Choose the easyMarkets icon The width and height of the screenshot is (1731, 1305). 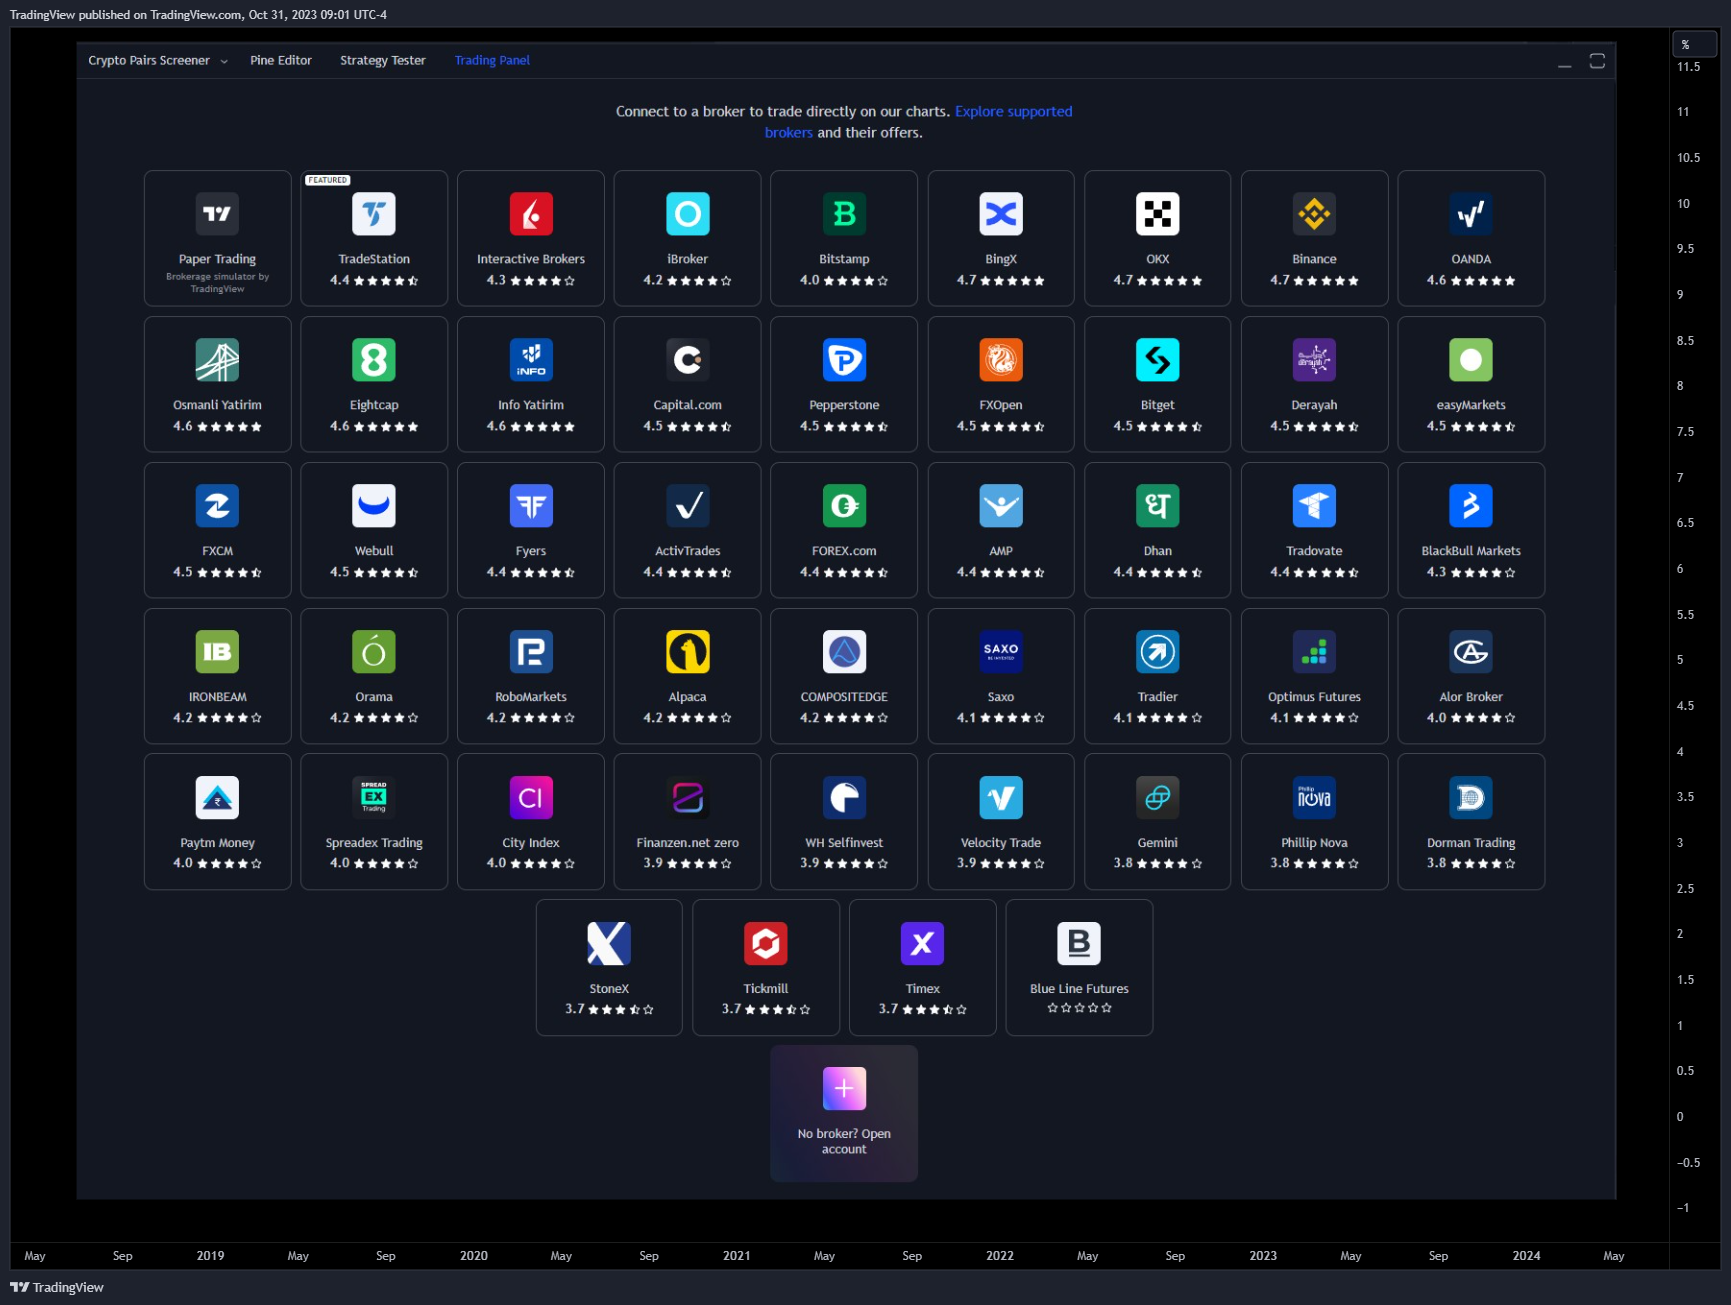pyautogui.click(x=1471, y=360)
